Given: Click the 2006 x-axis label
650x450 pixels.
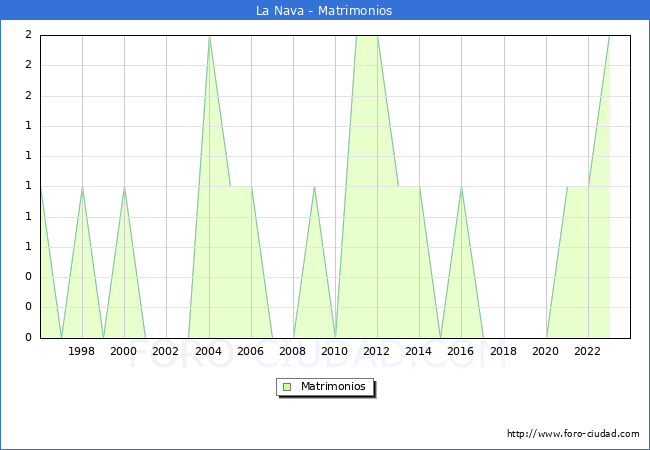Looking at the screenshot, I should 250,351.
